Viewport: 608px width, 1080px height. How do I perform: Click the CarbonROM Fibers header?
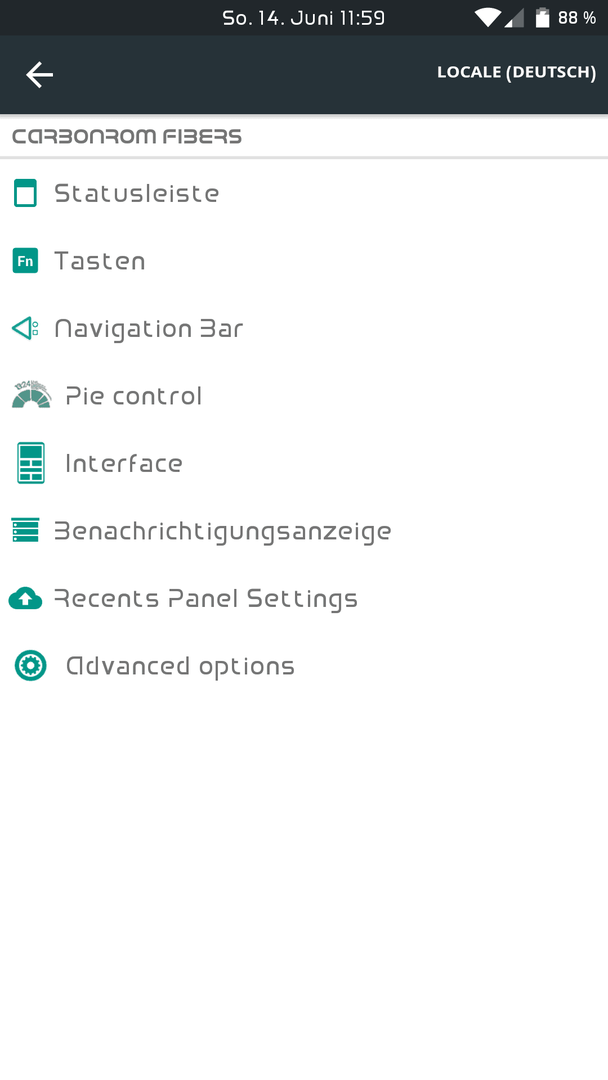(x=127, y=136)
